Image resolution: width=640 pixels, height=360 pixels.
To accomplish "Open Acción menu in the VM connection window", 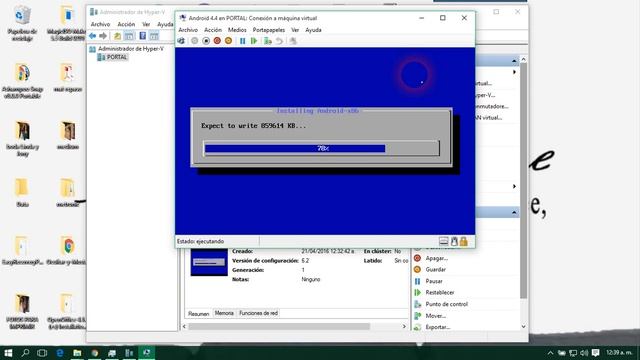I will click(x=213, y=30).
